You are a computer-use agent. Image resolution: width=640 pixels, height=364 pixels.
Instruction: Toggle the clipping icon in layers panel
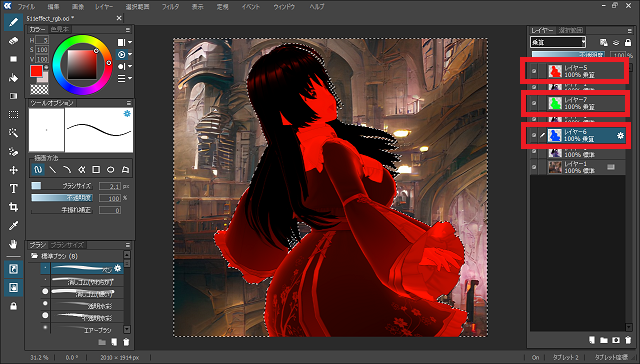[x=616, y=42]
